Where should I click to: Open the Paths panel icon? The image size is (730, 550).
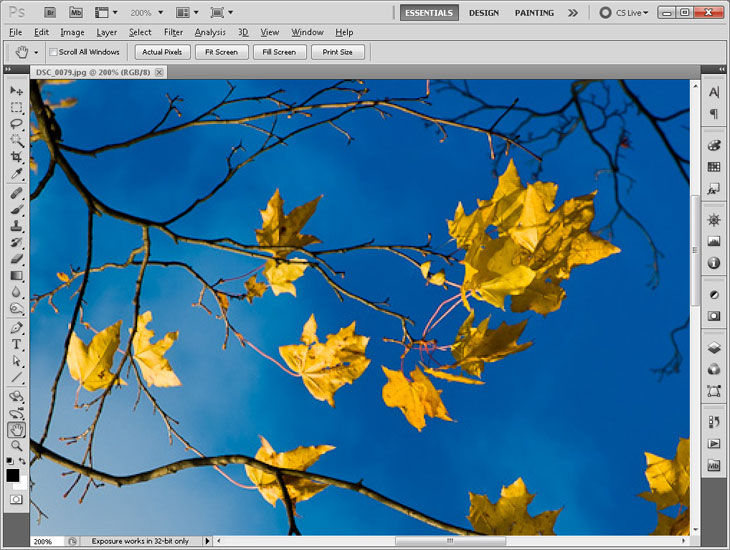[x=714, y=391]
